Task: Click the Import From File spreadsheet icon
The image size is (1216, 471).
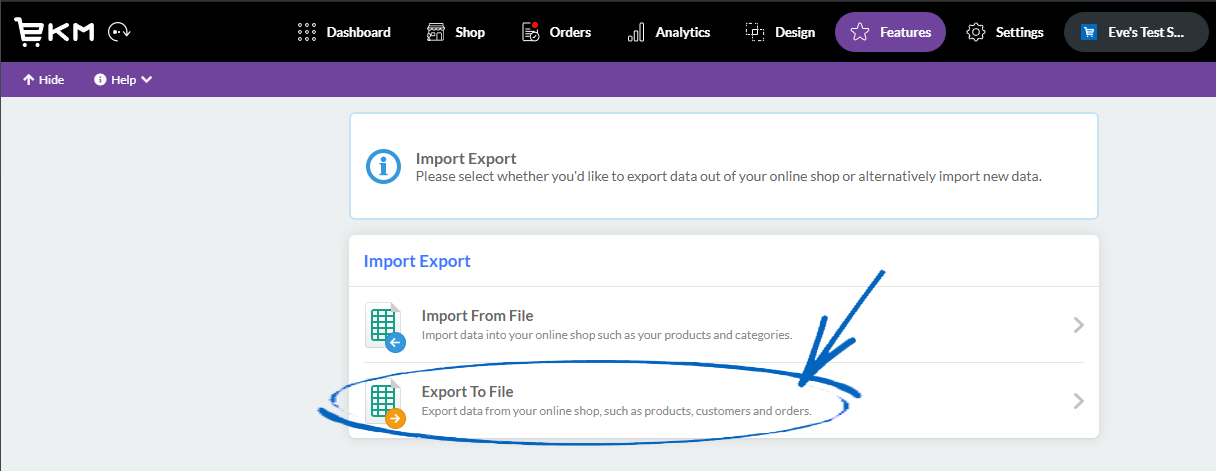Action: coord(385,326)
